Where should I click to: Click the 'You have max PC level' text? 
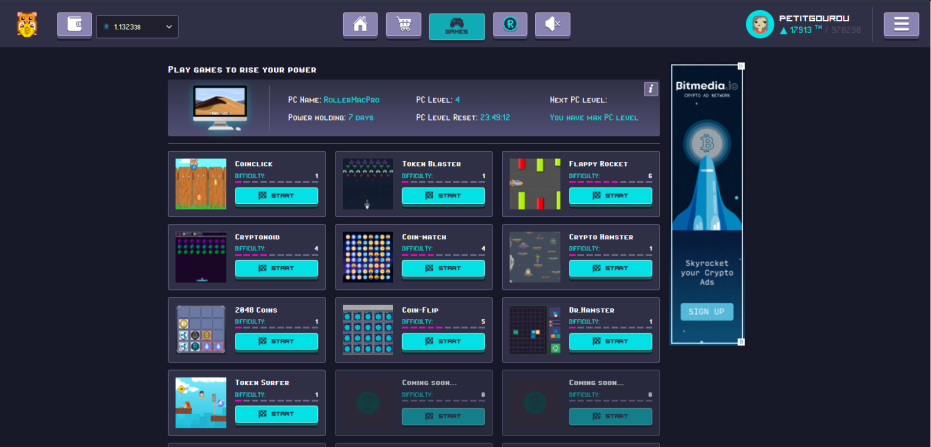[x=594, y=118]
